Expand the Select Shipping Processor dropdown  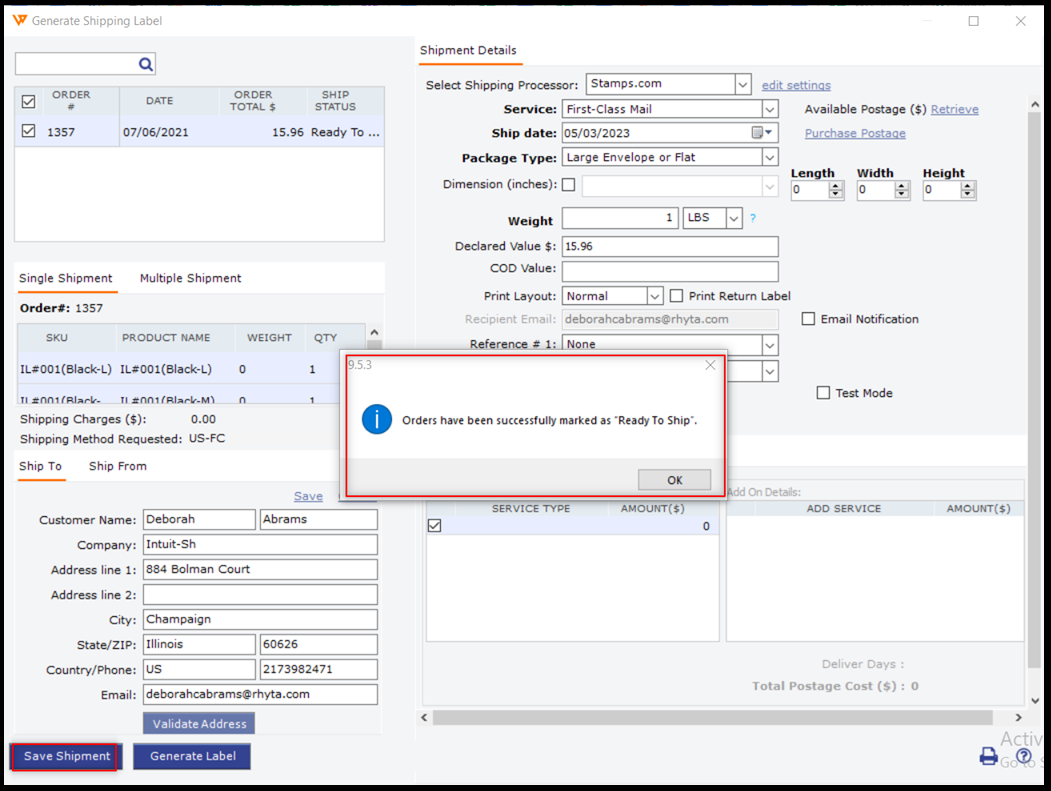point(742,85)
